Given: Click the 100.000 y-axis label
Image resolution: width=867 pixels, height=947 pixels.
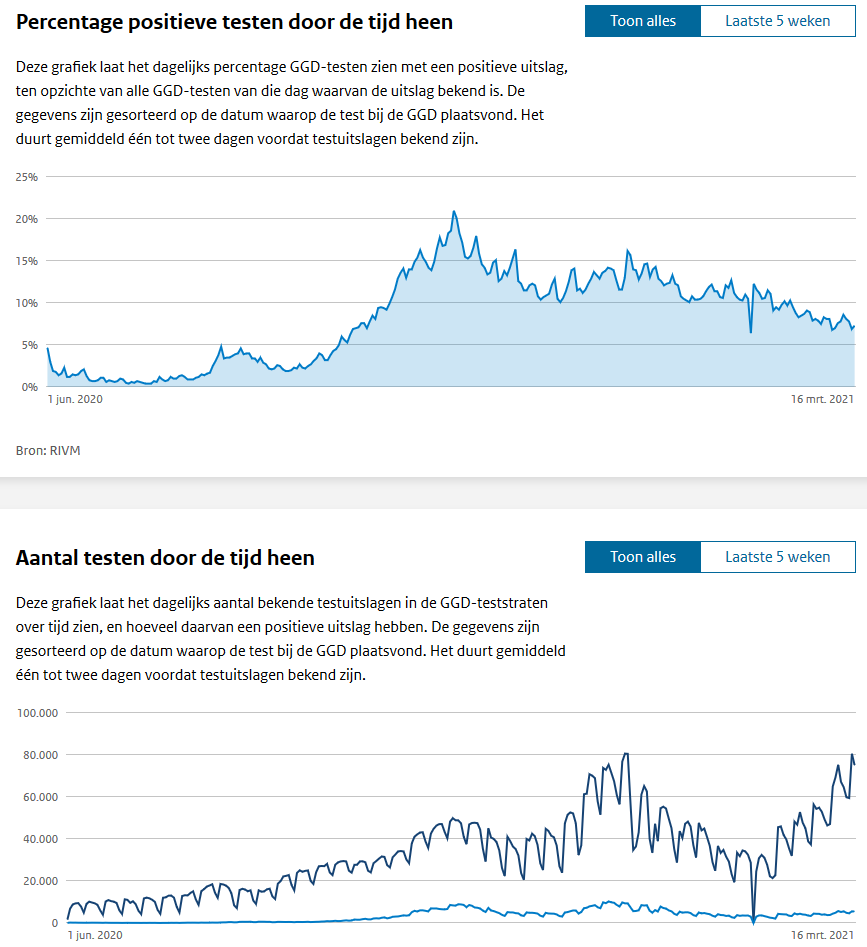Looking at the screenshot, I should coord(38,713).
